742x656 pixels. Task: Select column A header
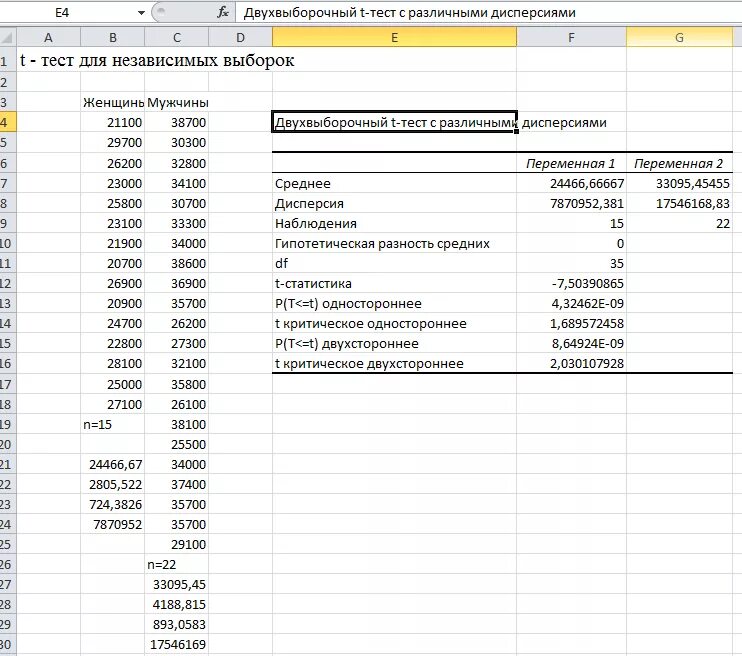pos(48,37)
